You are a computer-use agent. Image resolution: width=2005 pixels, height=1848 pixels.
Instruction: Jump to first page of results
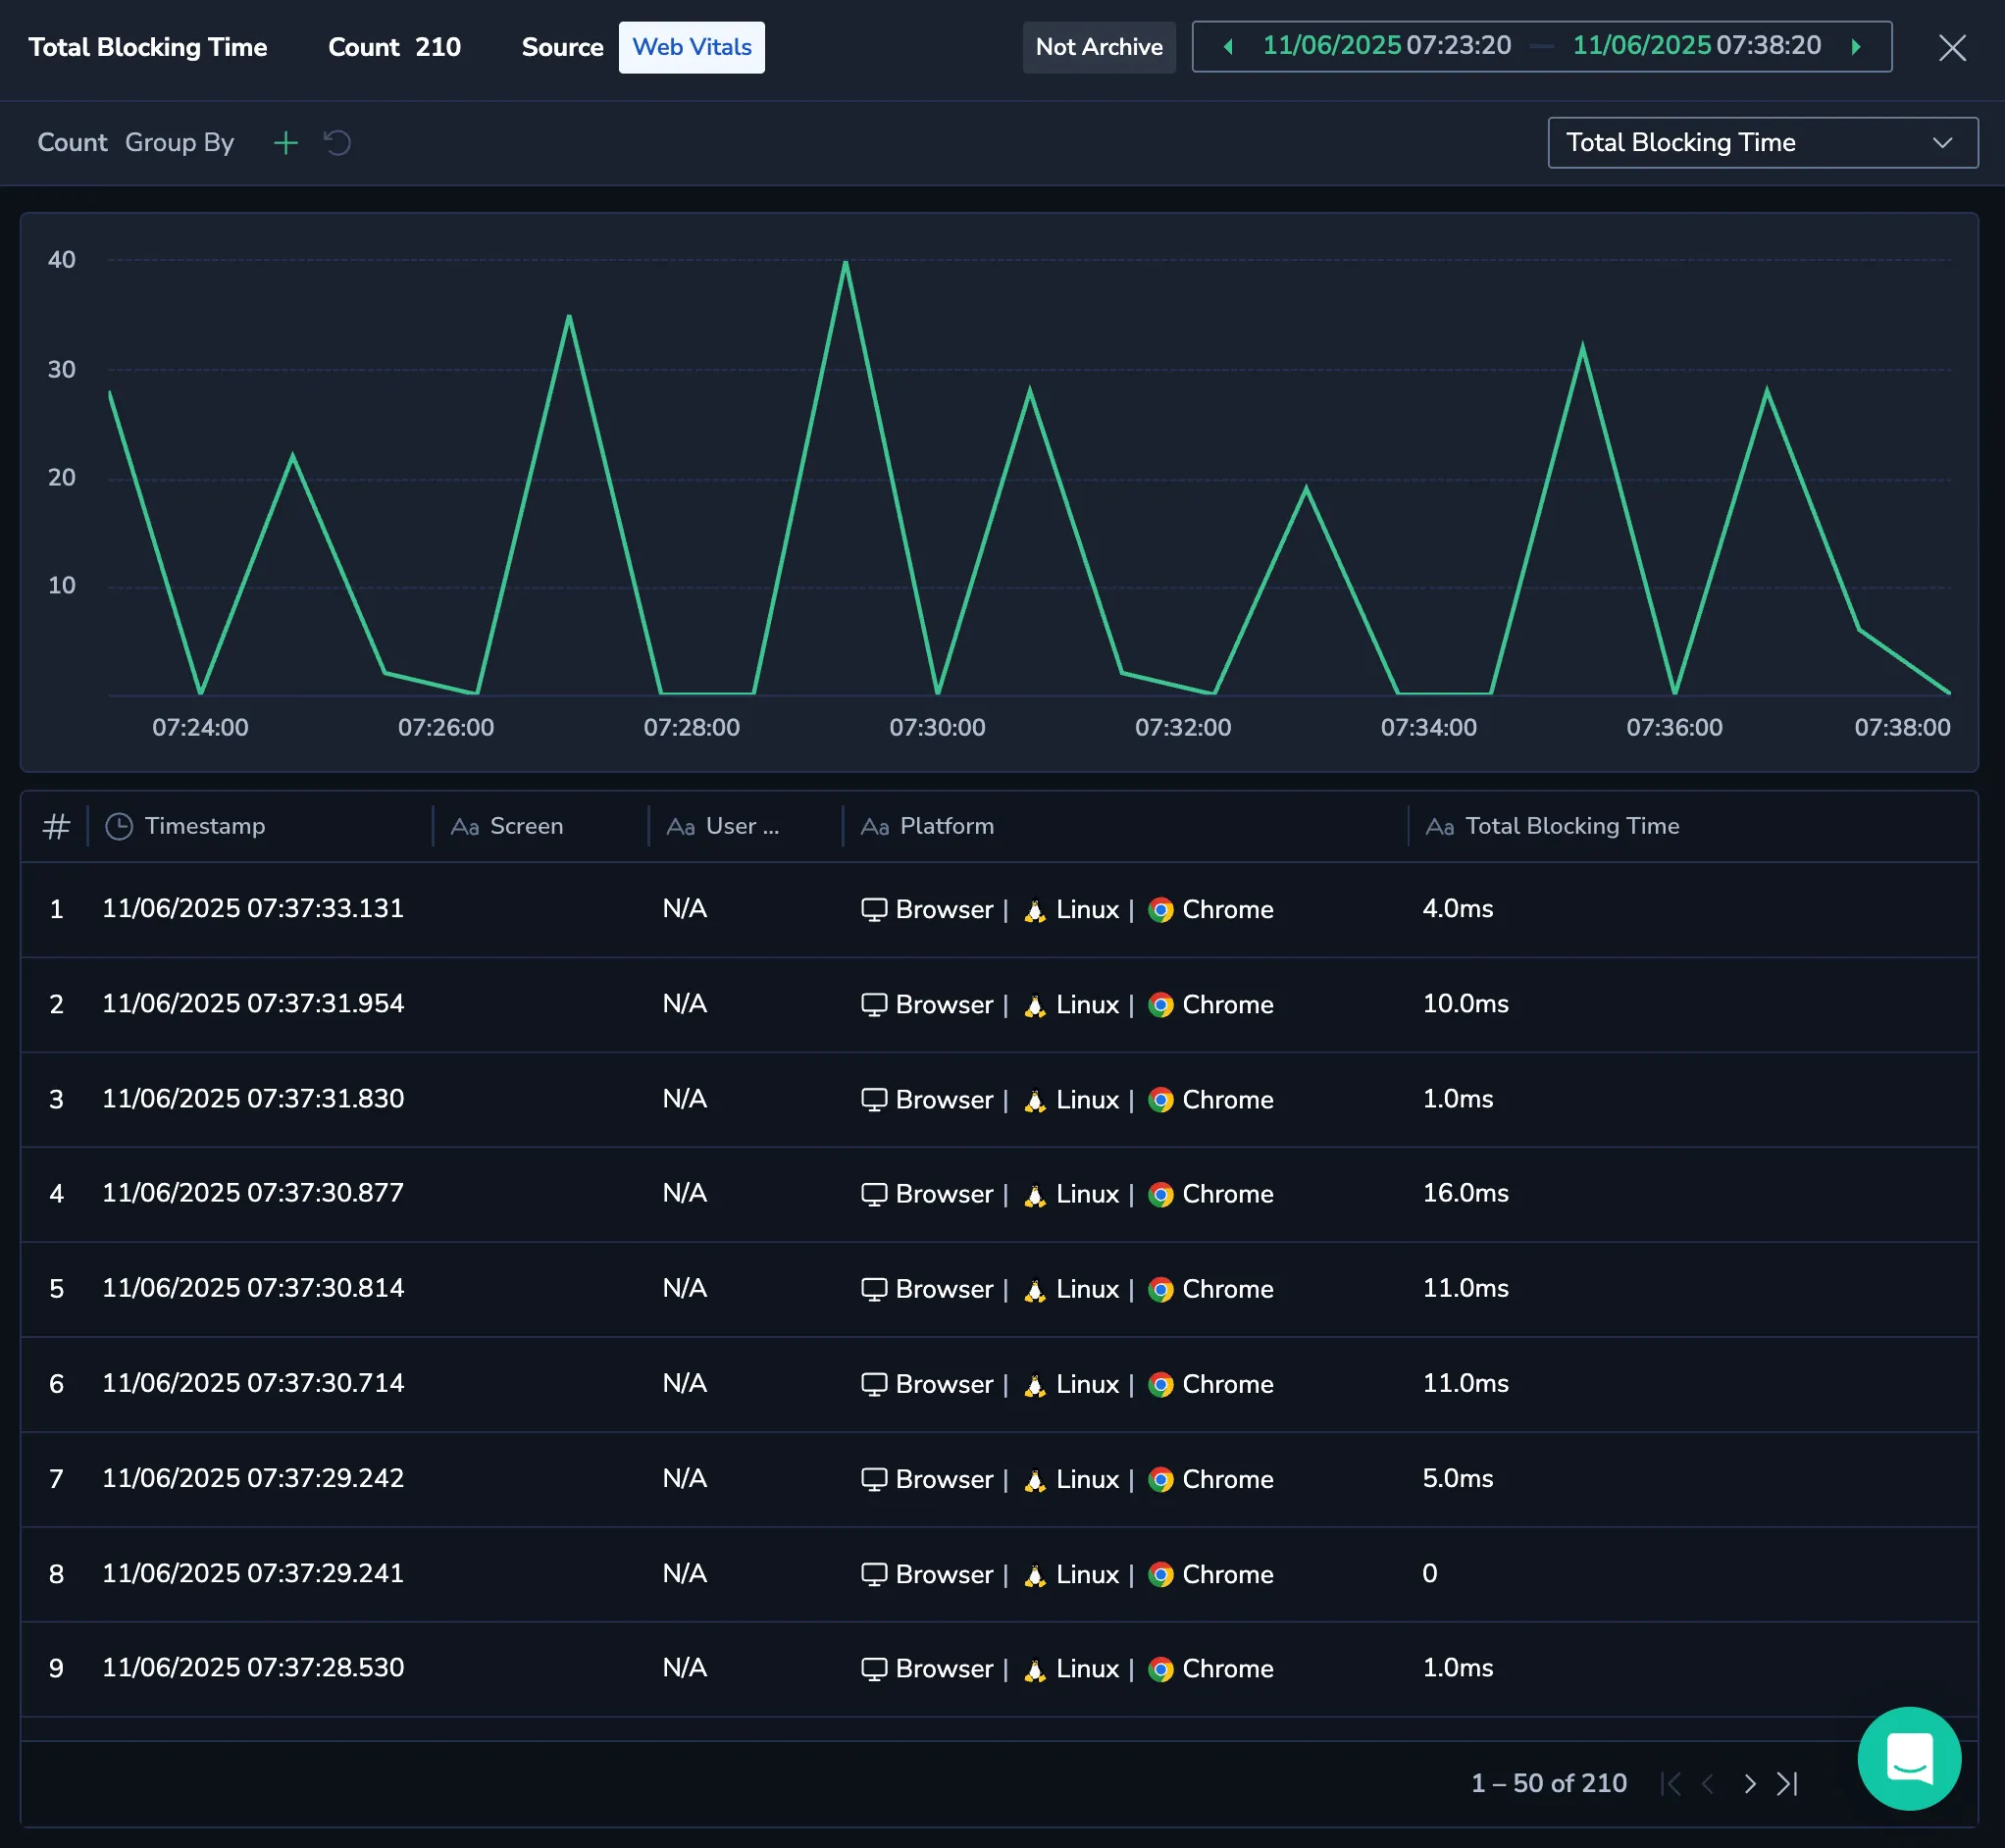1670,1784
